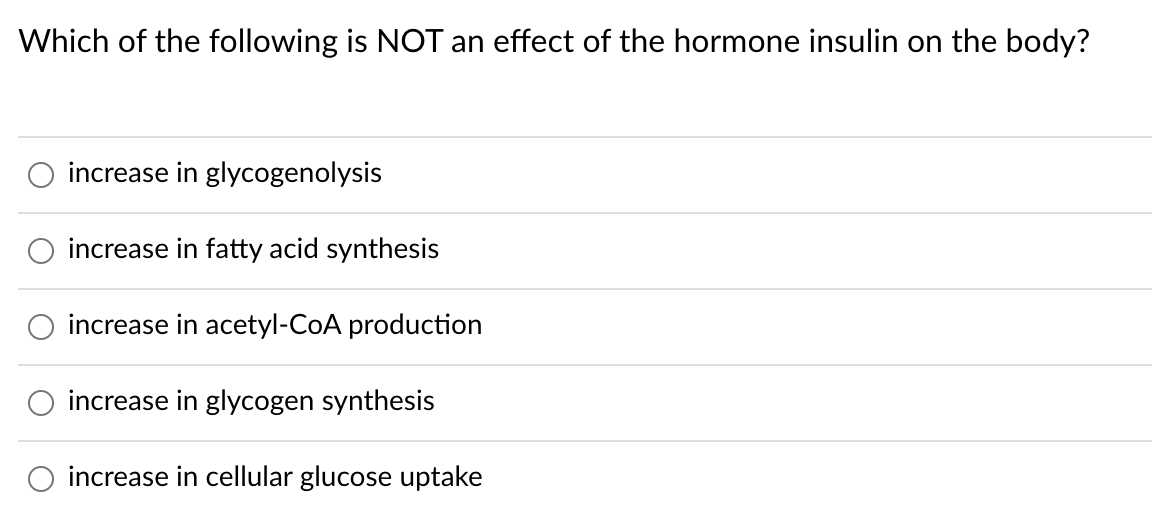This screenshot has height=530, width=1152.
Task: Mark the acetyl-CoA production radio option
Action: tap(40, 327)
